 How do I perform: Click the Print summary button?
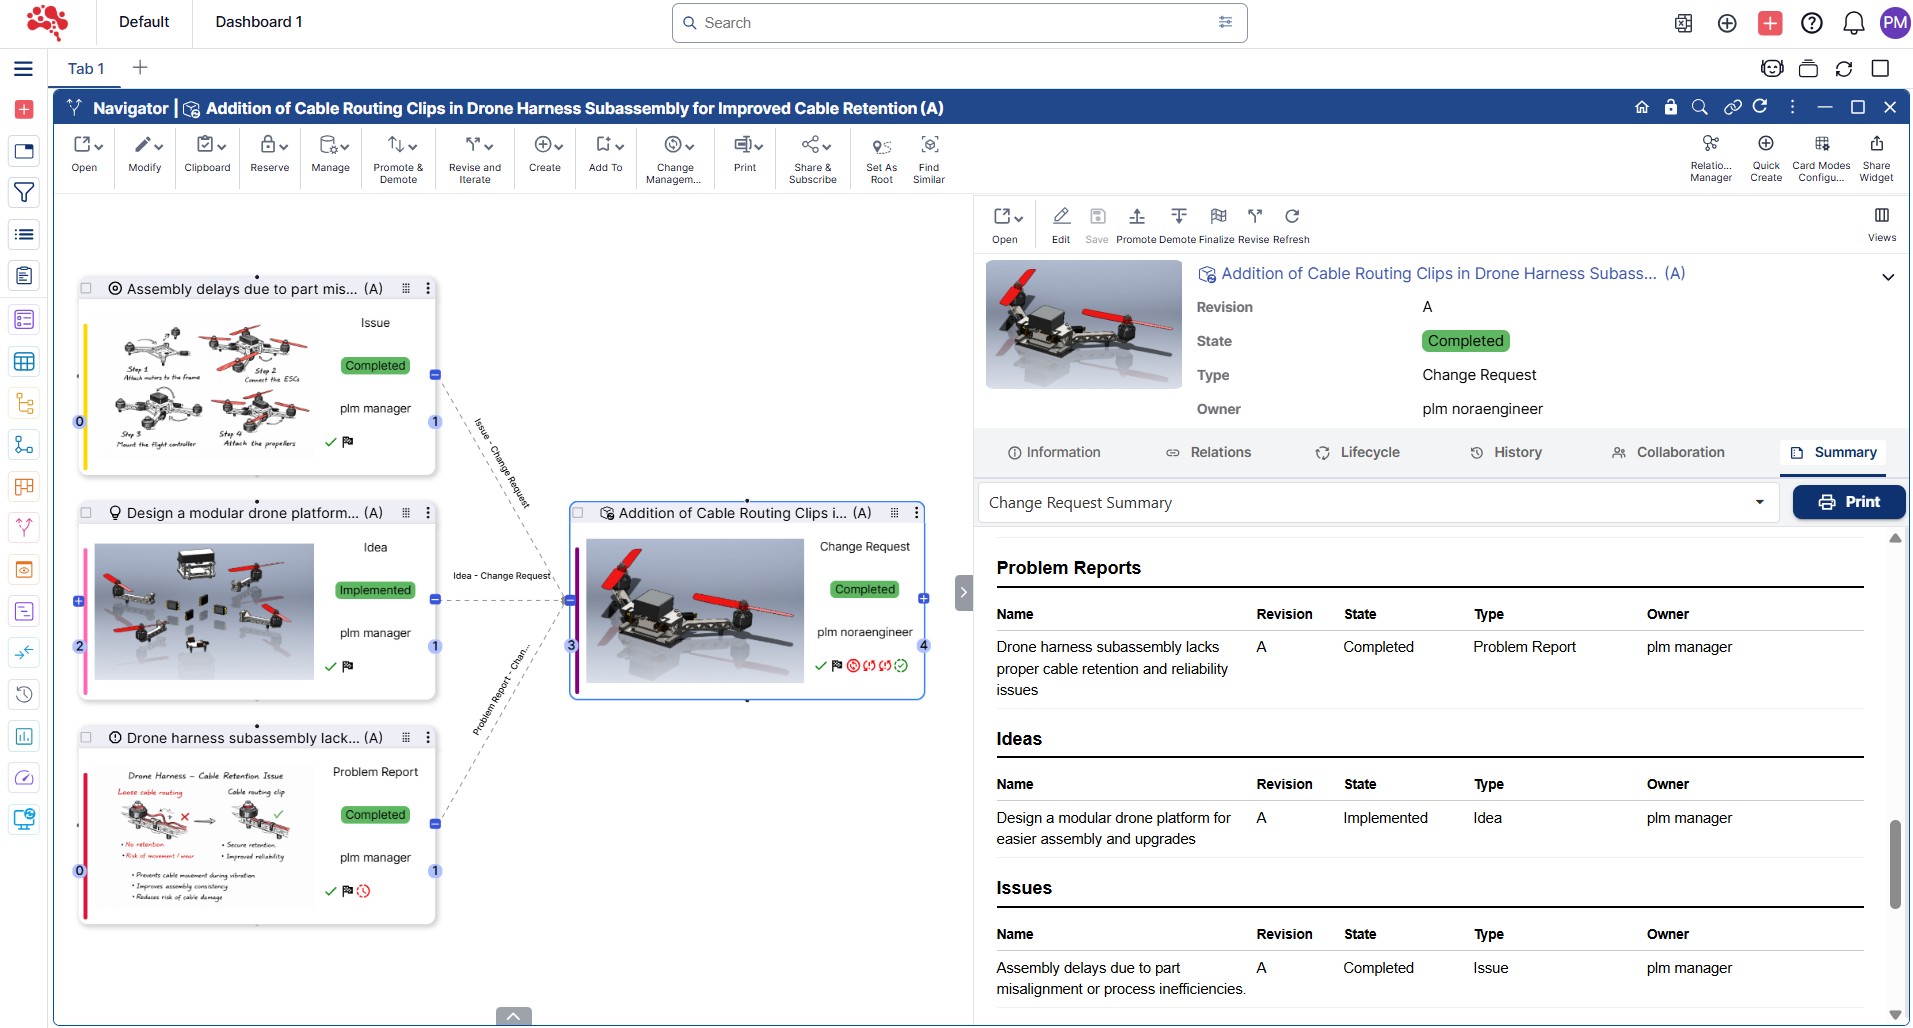pyautogui.click(x=1848, y=502)
